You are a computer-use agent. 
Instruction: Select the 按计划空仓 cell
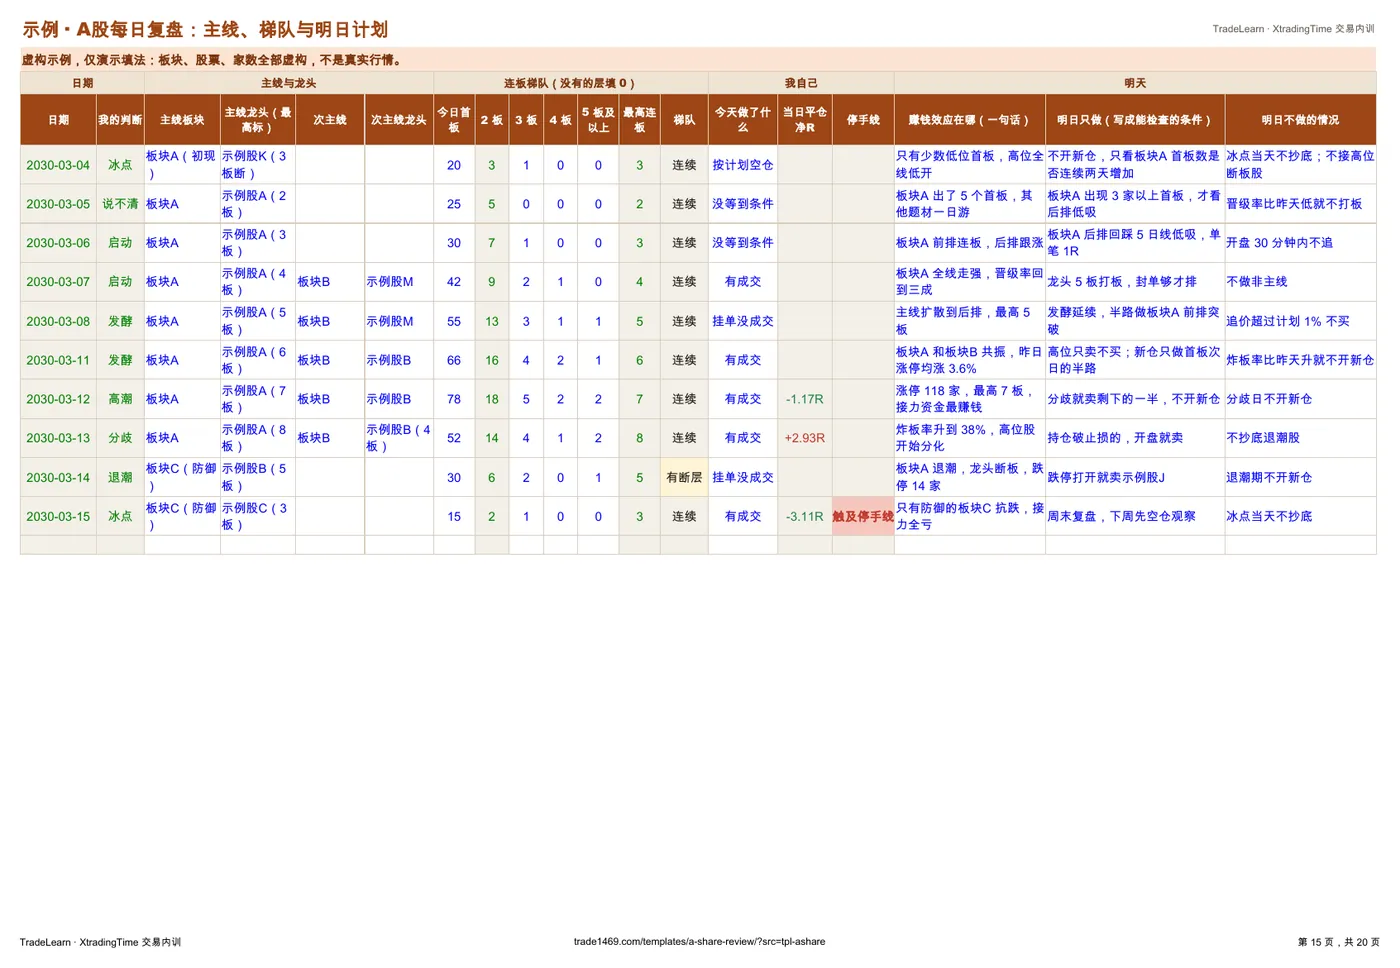point(743,165)
